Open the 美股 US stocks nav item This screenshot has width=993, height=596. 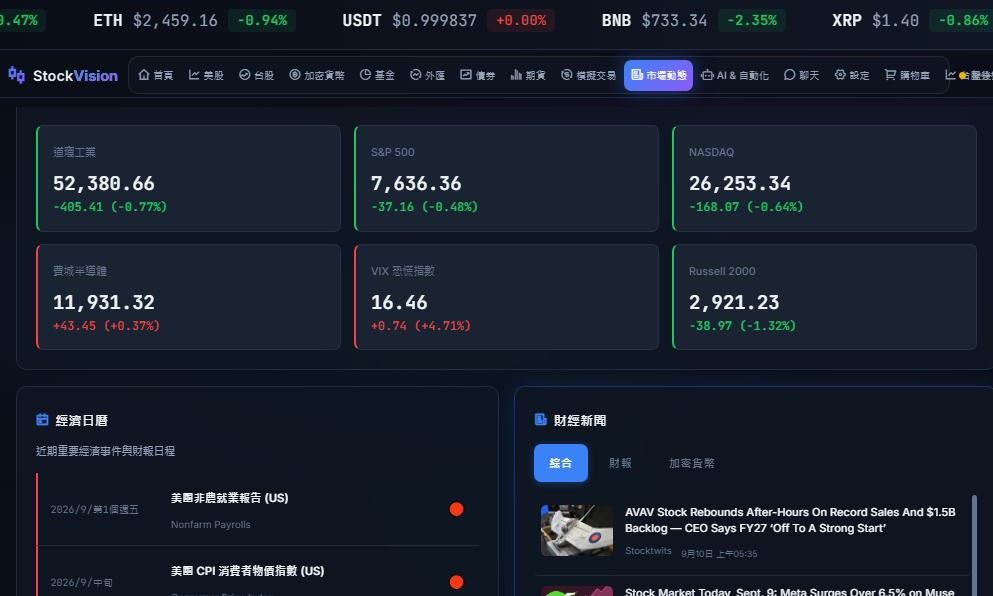[206, 75]
